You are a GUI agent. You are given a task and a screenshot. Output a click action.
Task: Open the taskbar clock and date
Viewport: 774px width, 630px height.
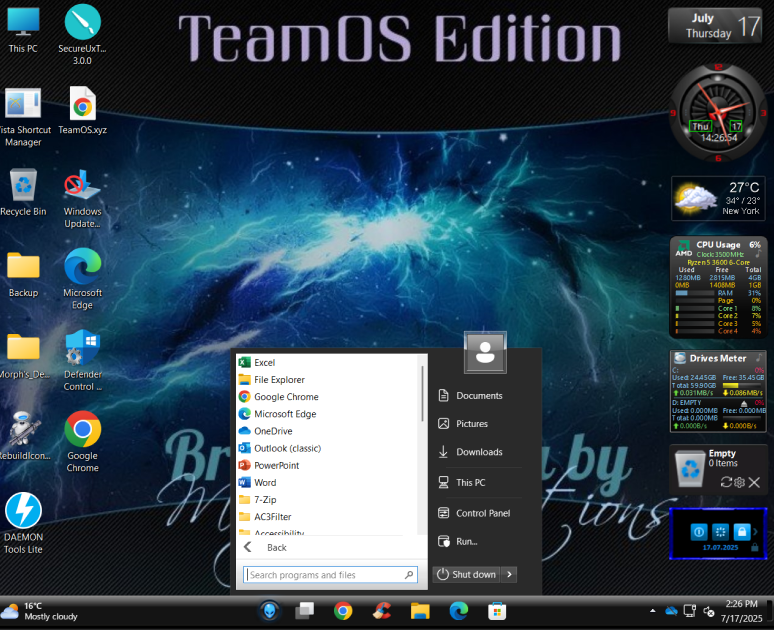click(x=741, y=611)
